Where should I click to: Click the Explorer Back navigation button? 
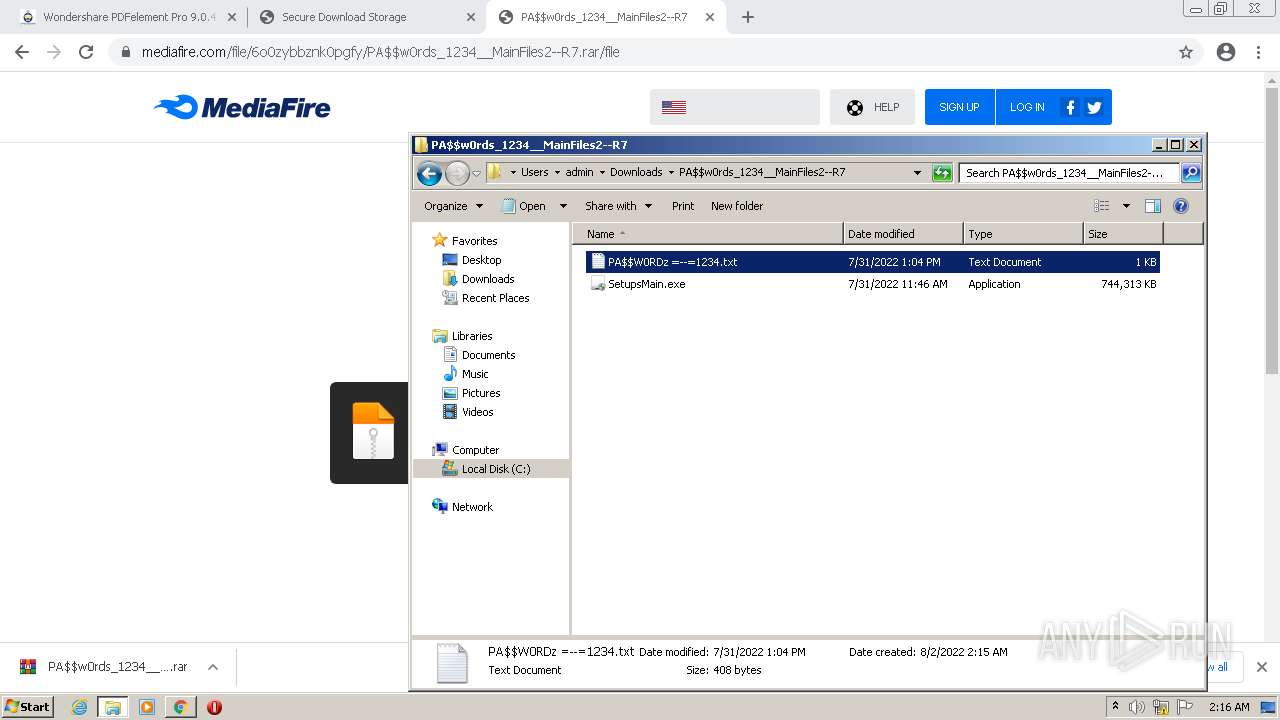coord(429,173)
